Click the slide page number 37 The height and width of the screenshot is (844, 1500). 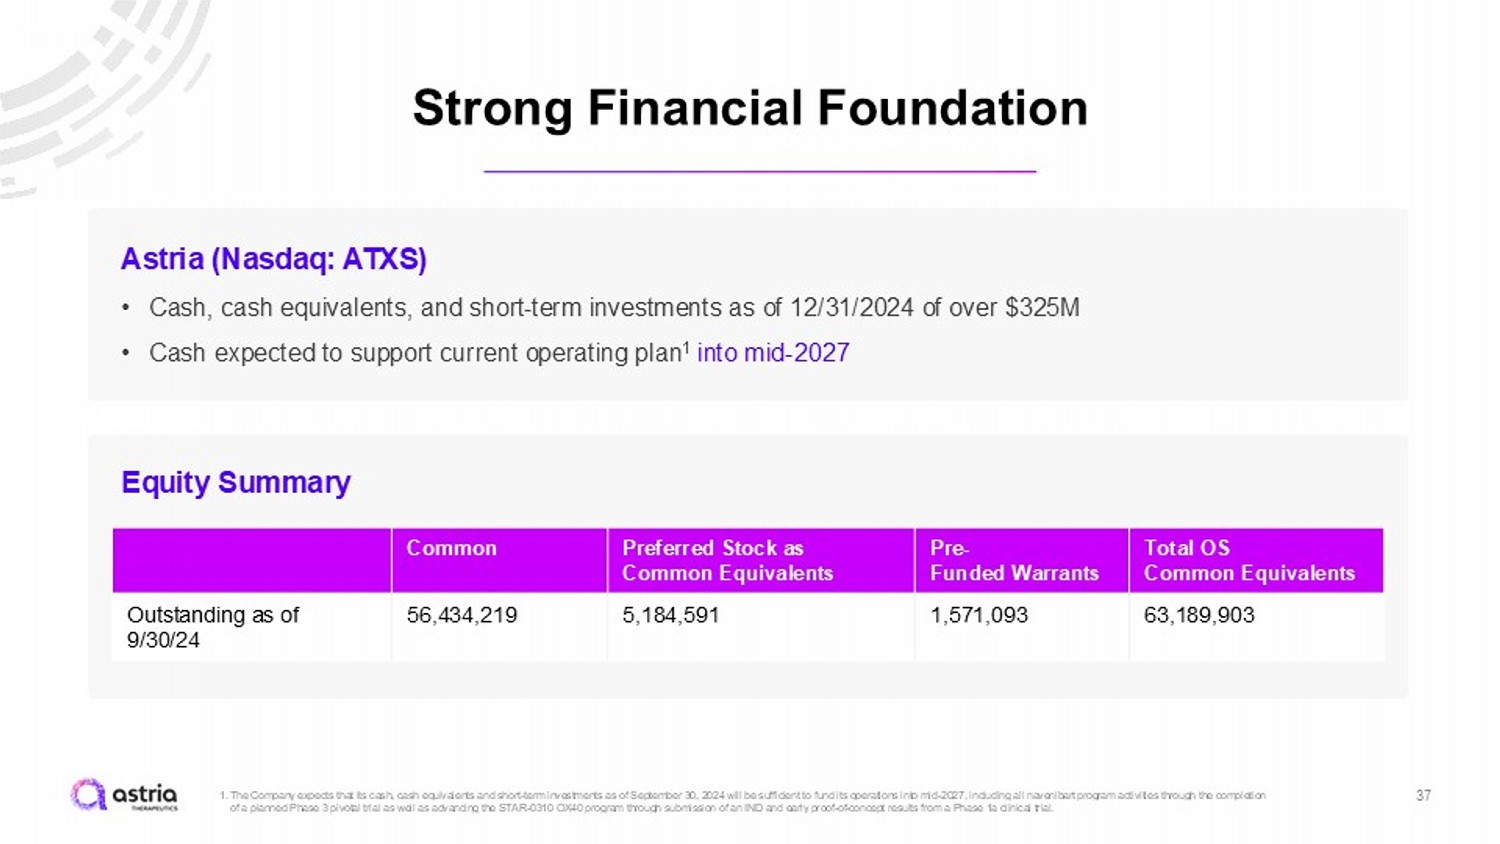1423,795
